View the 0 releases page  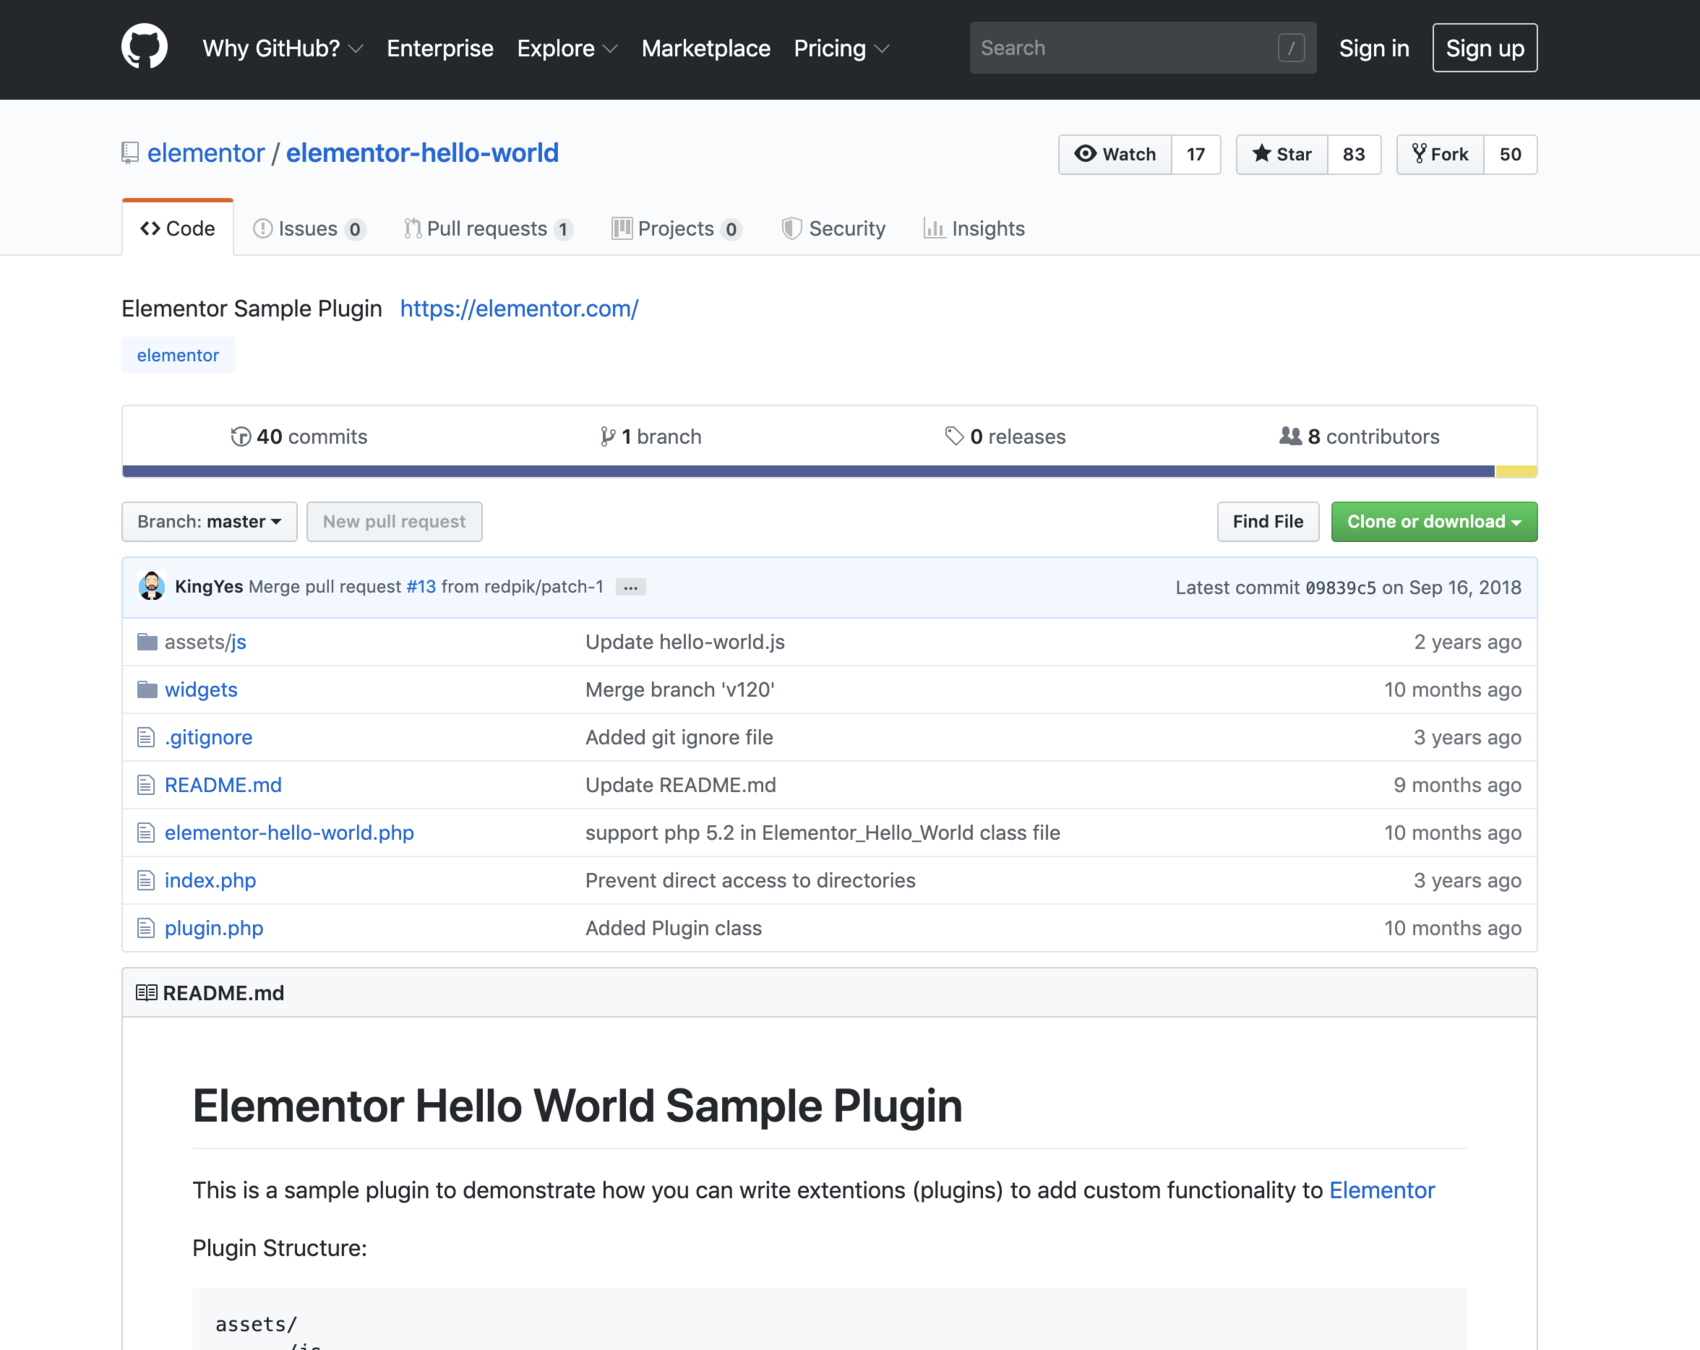[1005, 437]
